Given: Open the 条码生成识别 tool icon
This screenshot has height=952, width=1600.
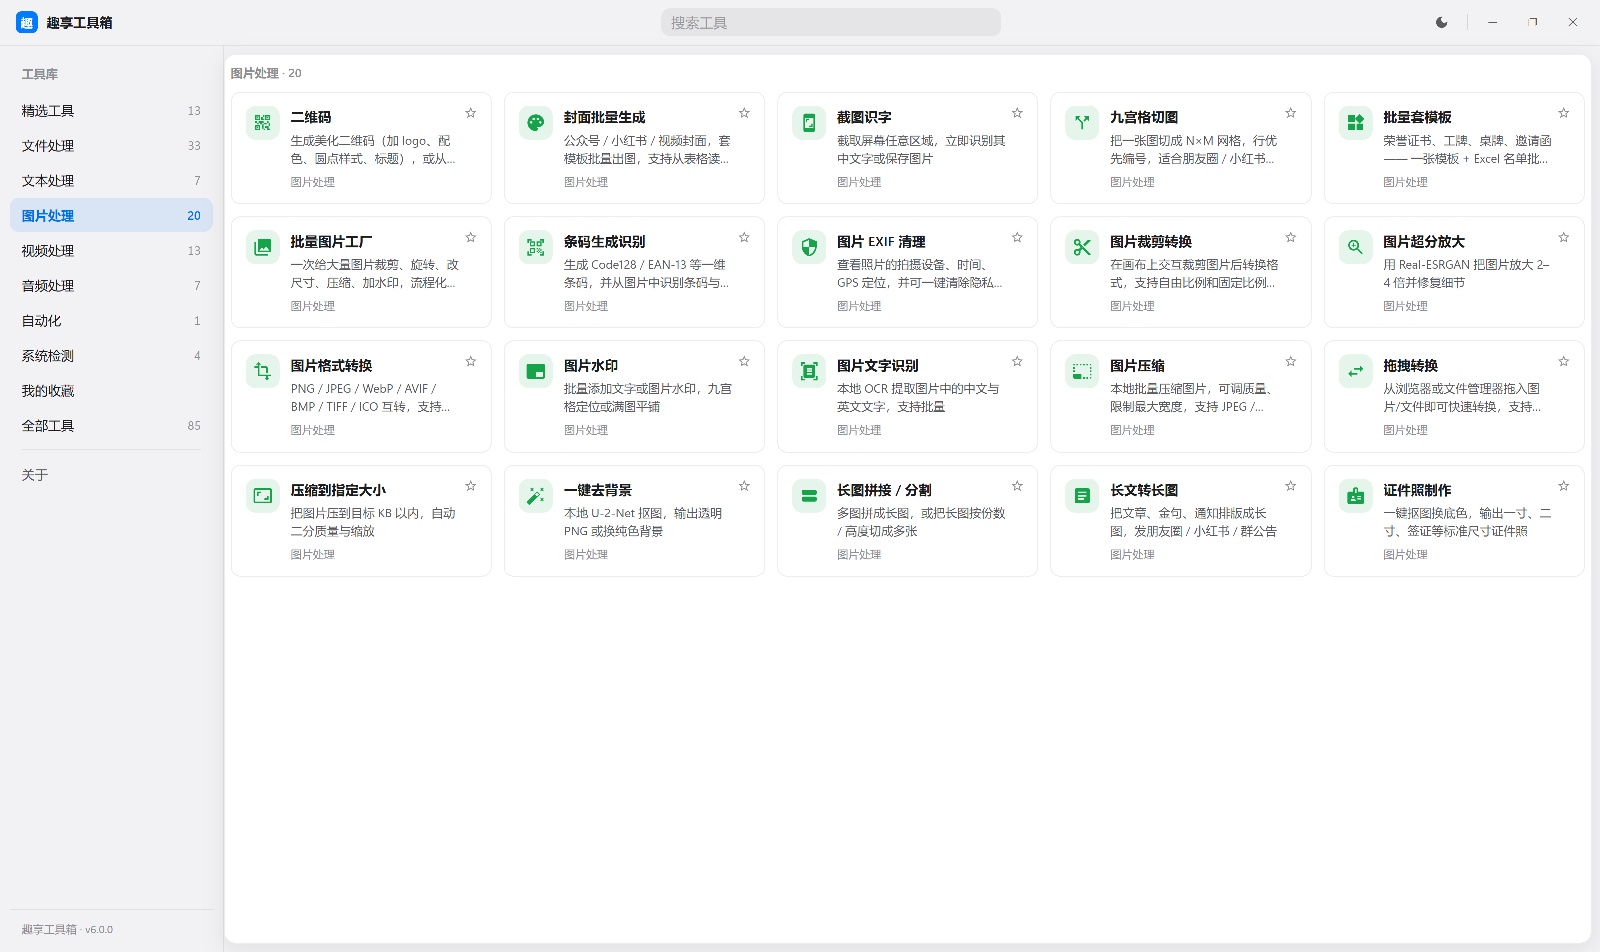Looking at the screenshot, I should click(535, 247).
